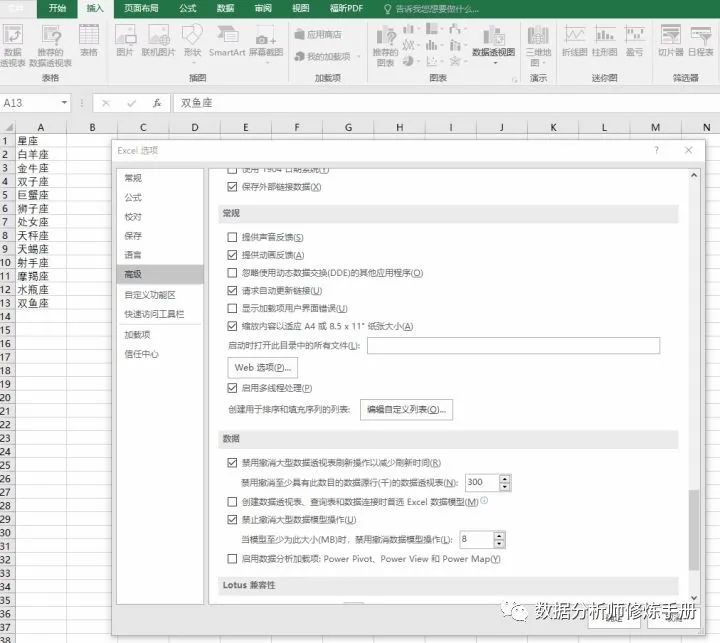The height and width of the screenshot is (643, 720).
Task: Open the 应用商店 store add-in
Action: point(318,34)
